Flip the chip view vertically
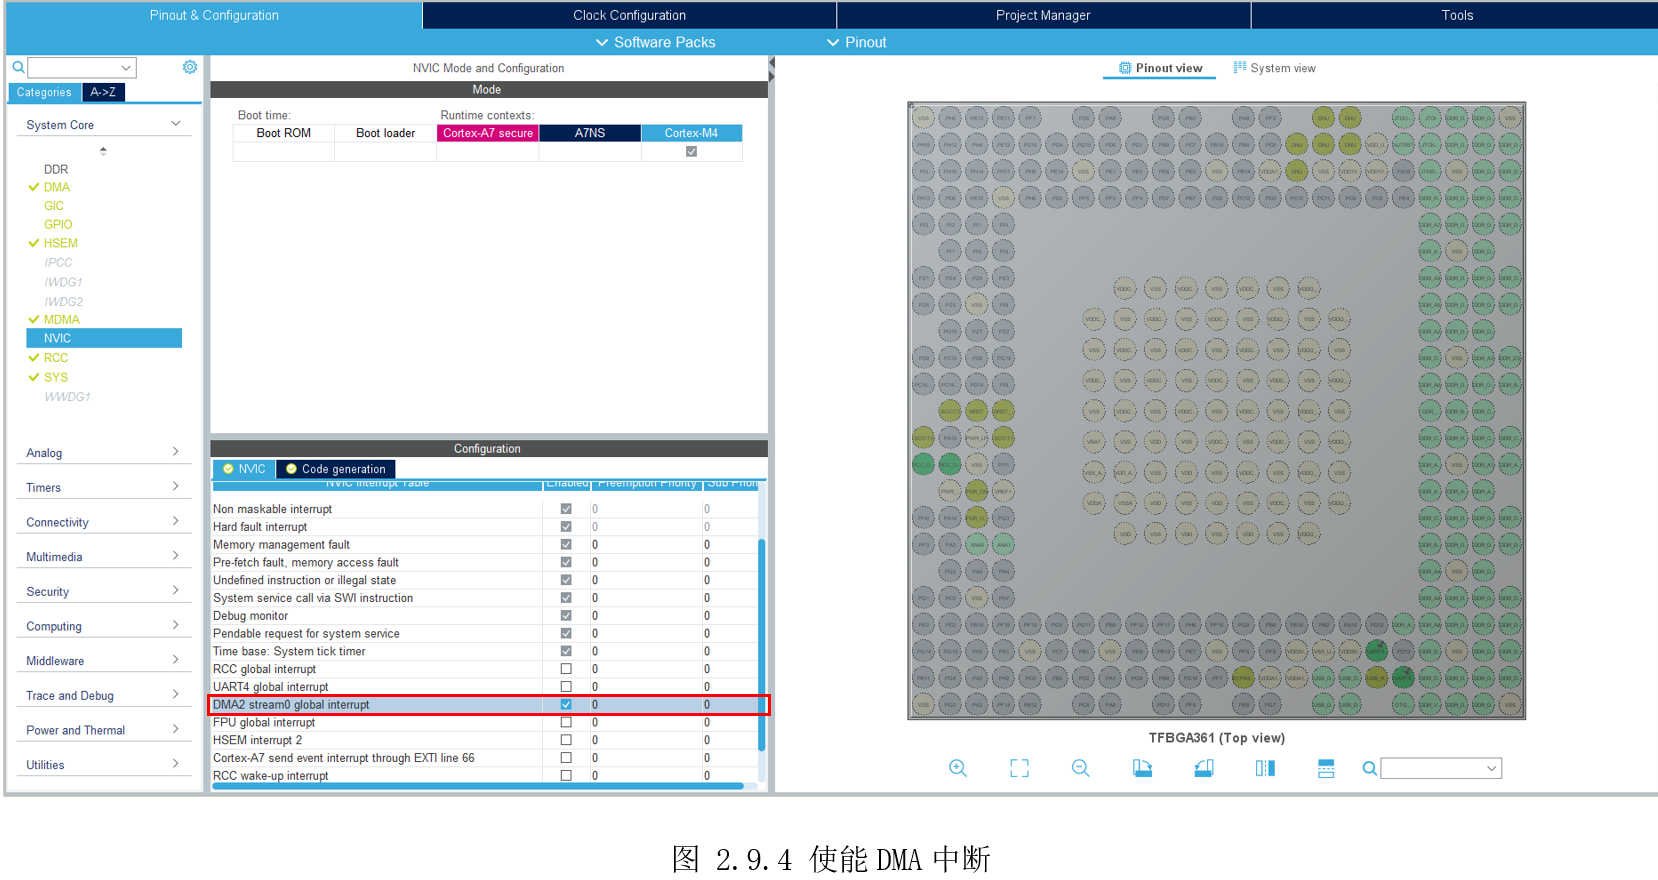 pos(1326,768)
